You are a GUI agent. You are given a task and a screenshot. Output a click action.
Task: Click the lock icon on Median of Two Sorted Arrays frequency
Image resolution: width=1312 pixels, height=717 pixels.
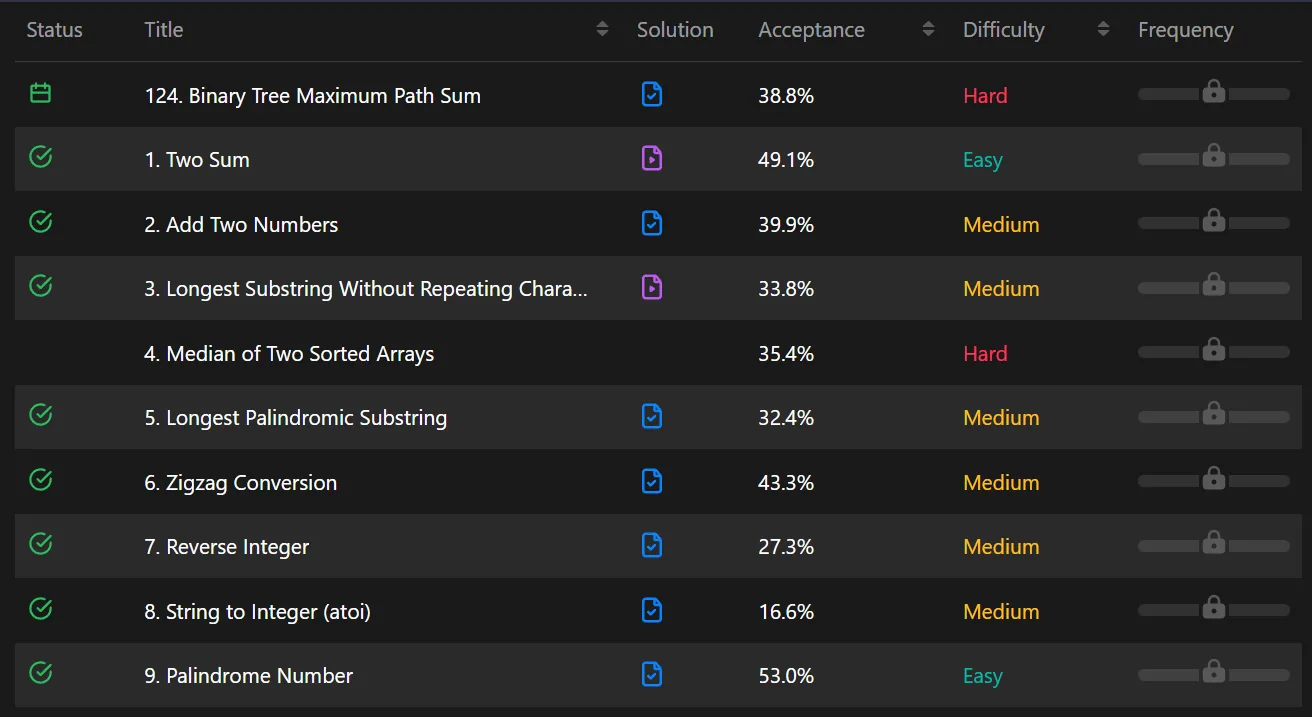pyautogui.click(x=1214, y=349)
